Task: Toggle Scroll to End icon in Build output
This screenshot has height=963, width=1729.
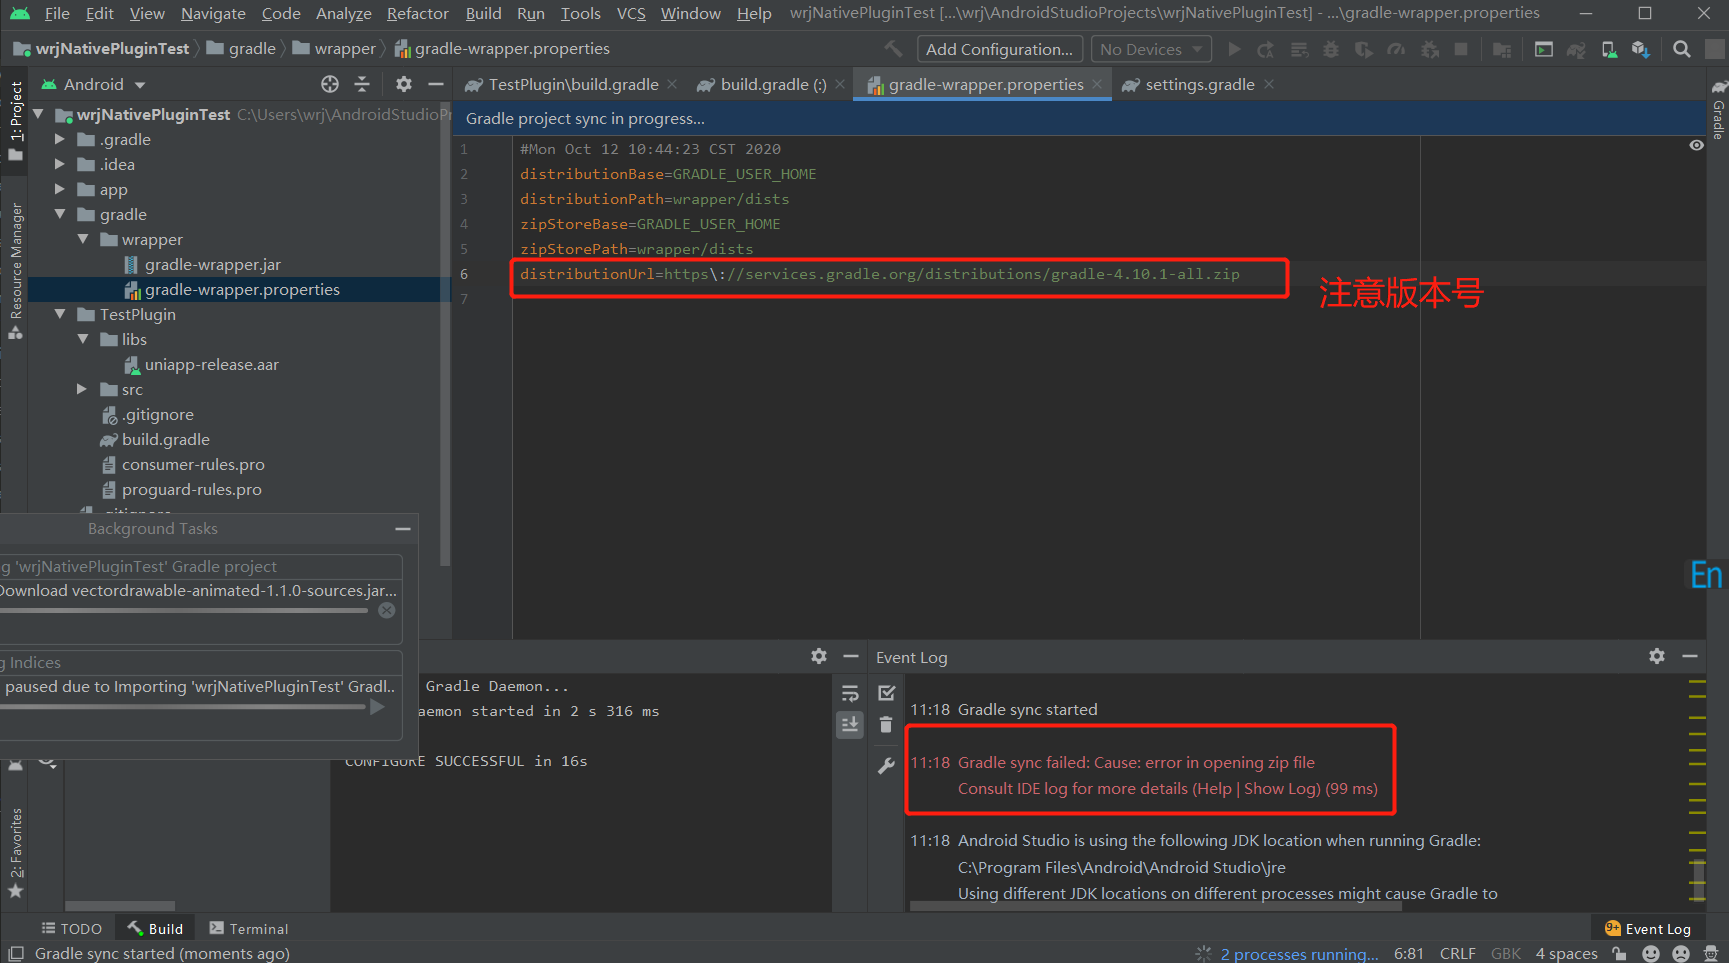Action: [850, 725]
